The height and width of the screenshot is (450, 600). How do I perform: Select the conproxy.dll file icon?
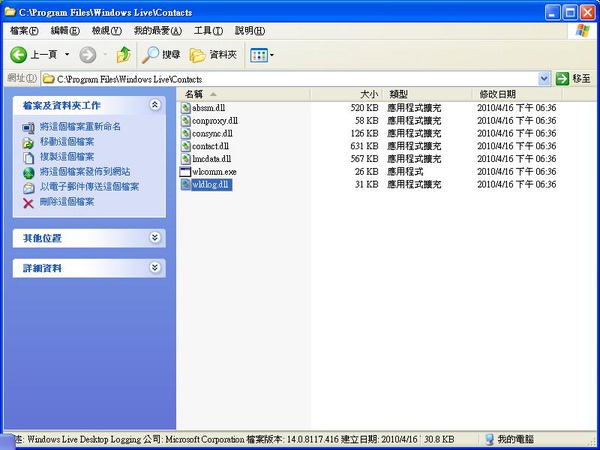(x=186, y=121)
